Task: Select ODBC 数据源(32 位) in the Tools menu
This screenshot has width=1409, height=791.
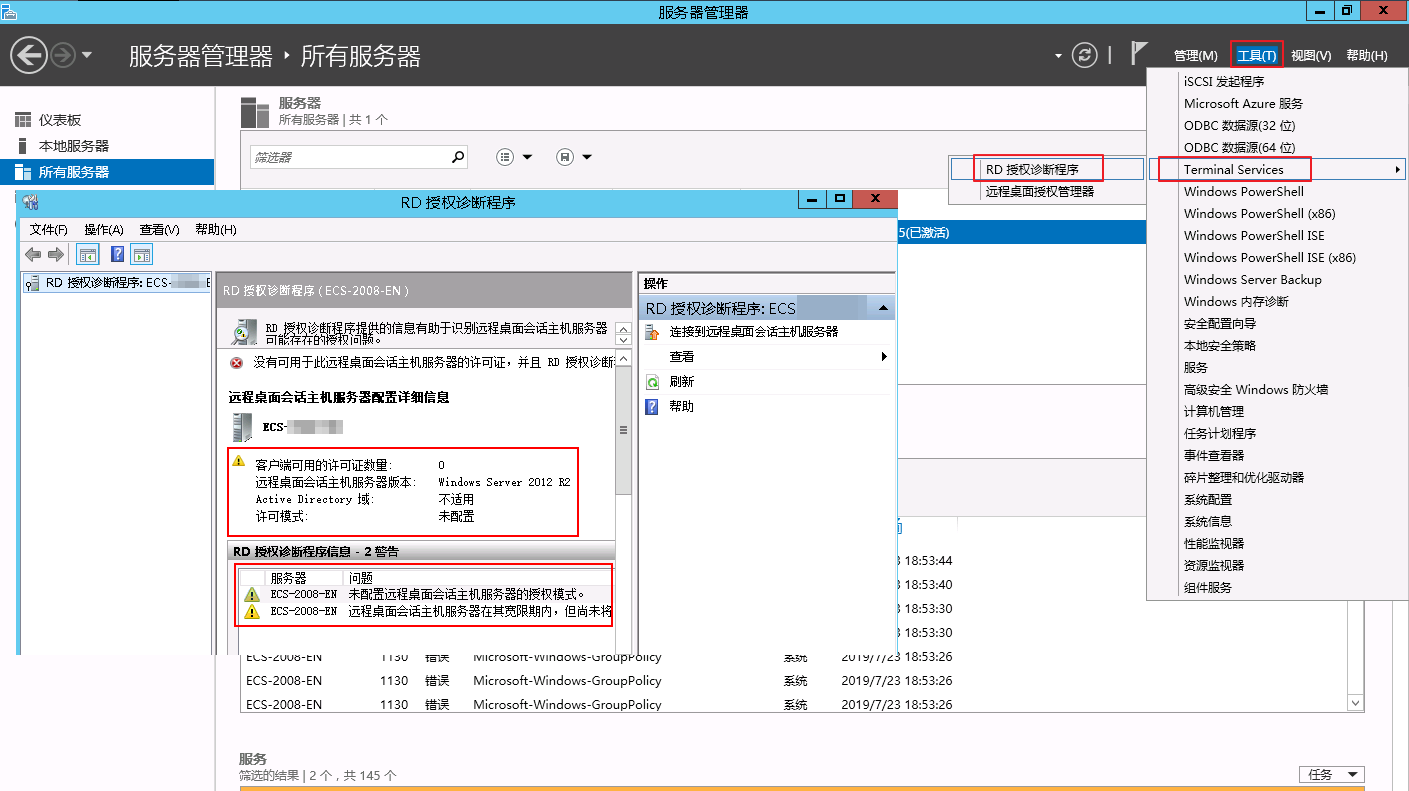Action: [x=1239, y=126]
